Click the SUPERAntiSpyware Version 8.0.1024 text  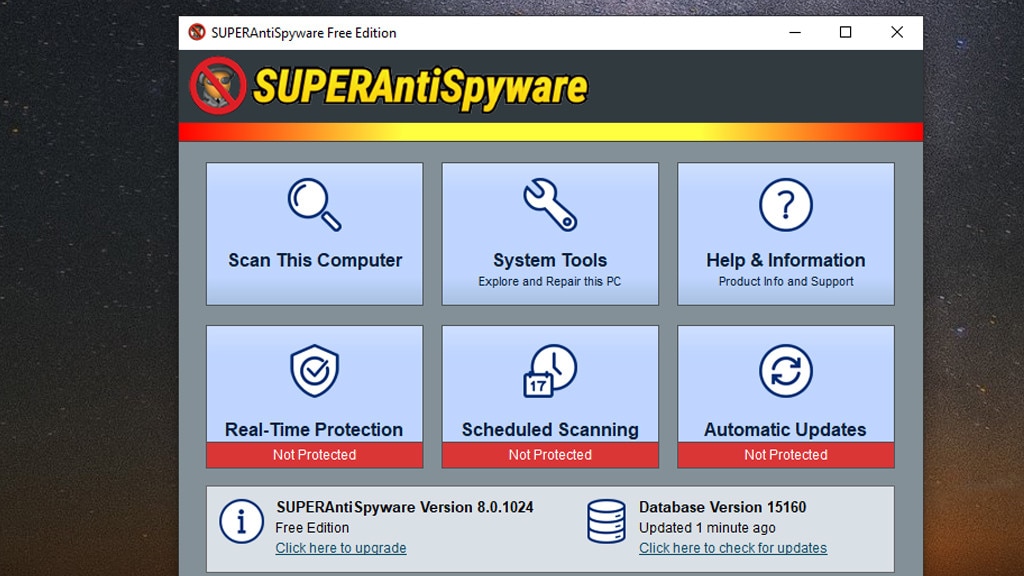click(405, 507)
